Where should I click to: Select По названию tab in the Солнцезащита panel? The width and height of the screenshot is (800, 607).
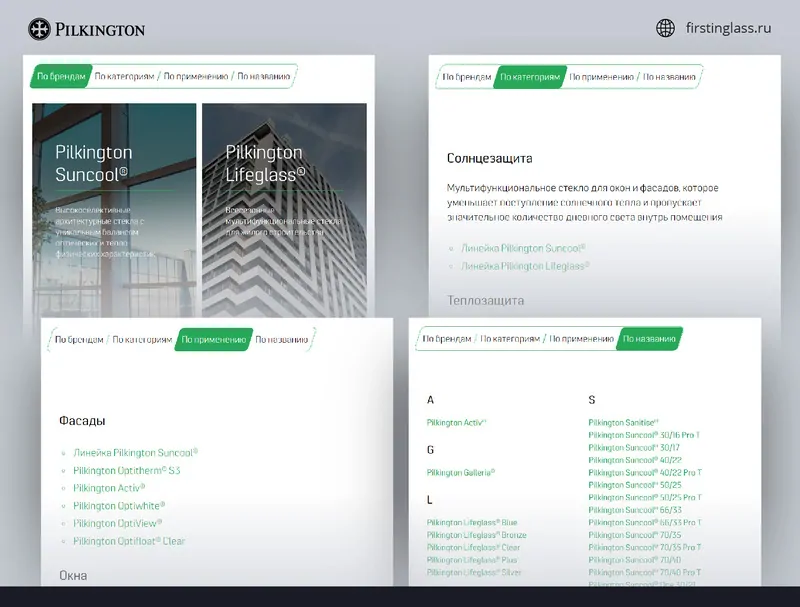point(669,77)
